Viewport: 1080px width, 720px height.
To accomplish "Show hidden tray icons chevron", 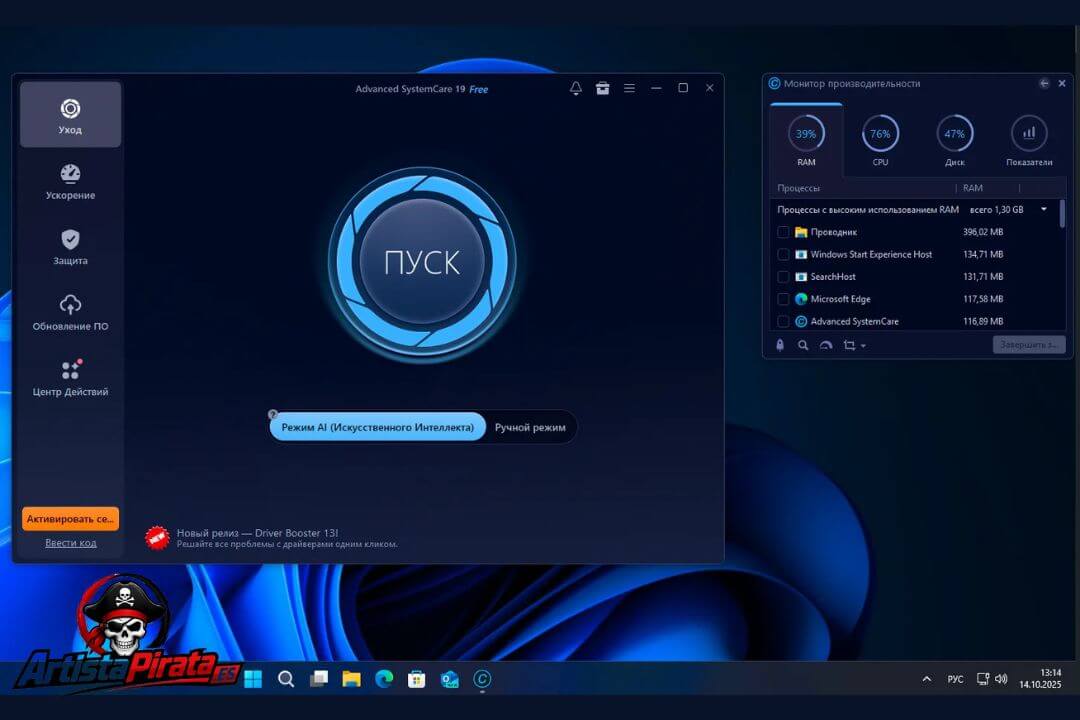I will coord(927,679).
